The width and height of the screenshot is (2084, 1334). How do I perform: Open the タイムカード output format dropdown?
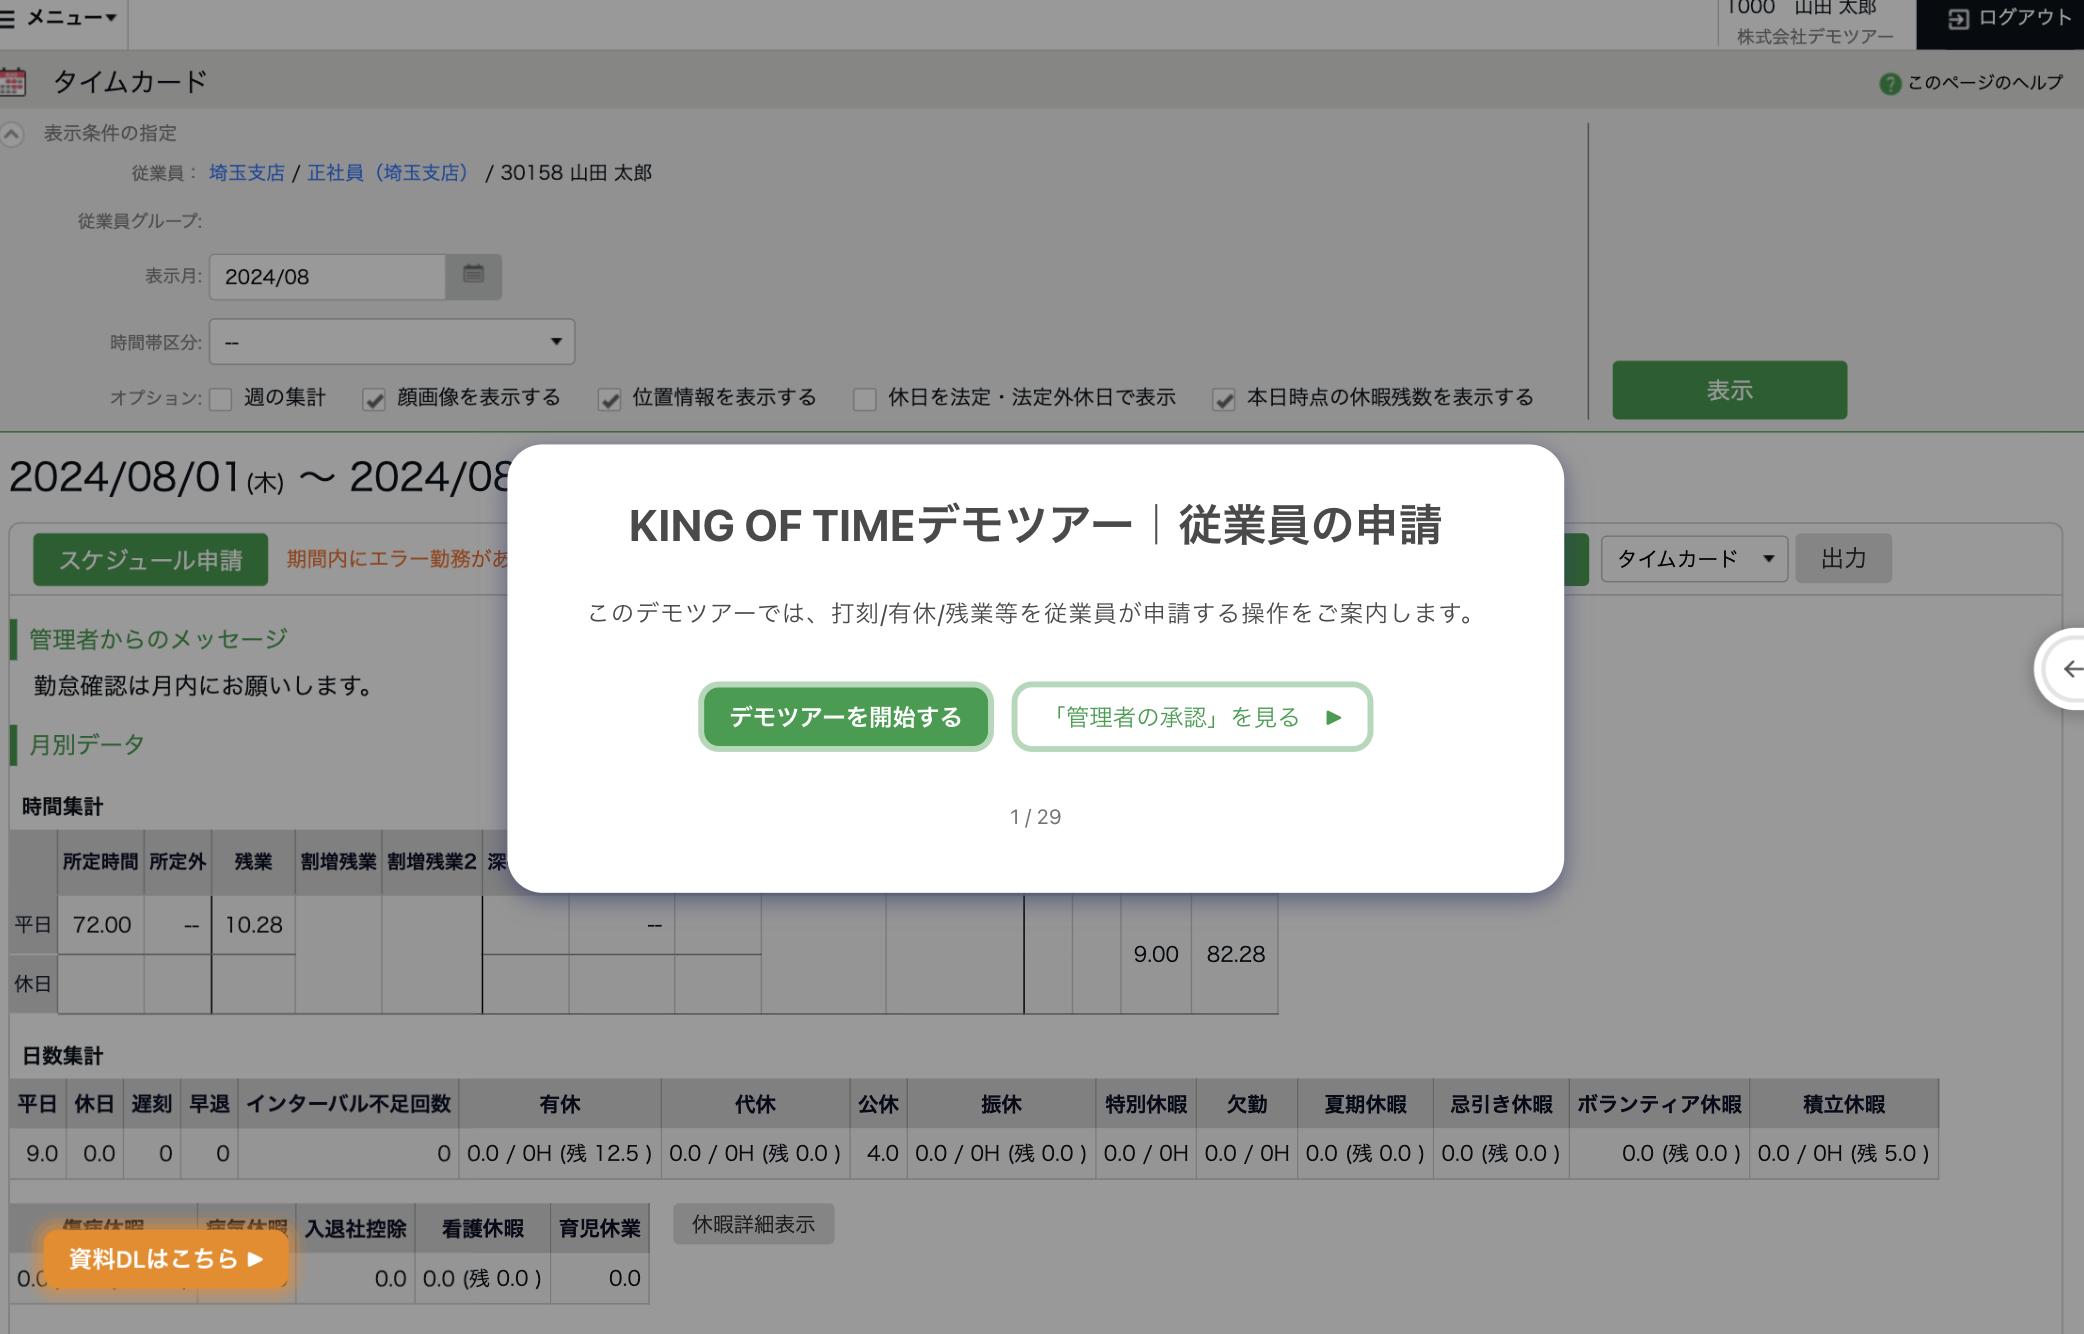coord(1694,558)
